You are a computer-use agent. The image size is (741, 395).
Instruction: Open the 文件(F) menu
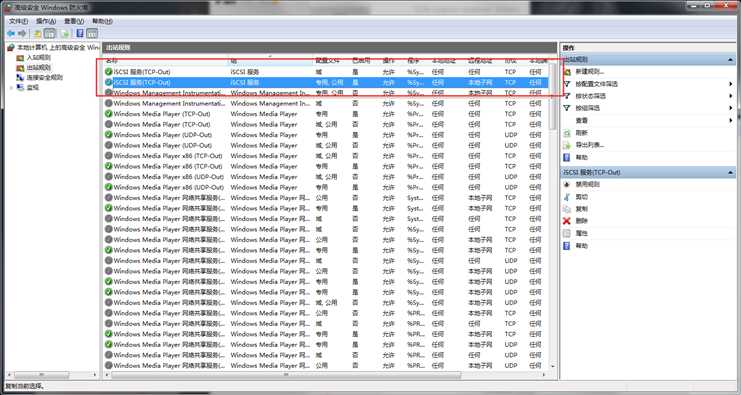tap(18, 21)
